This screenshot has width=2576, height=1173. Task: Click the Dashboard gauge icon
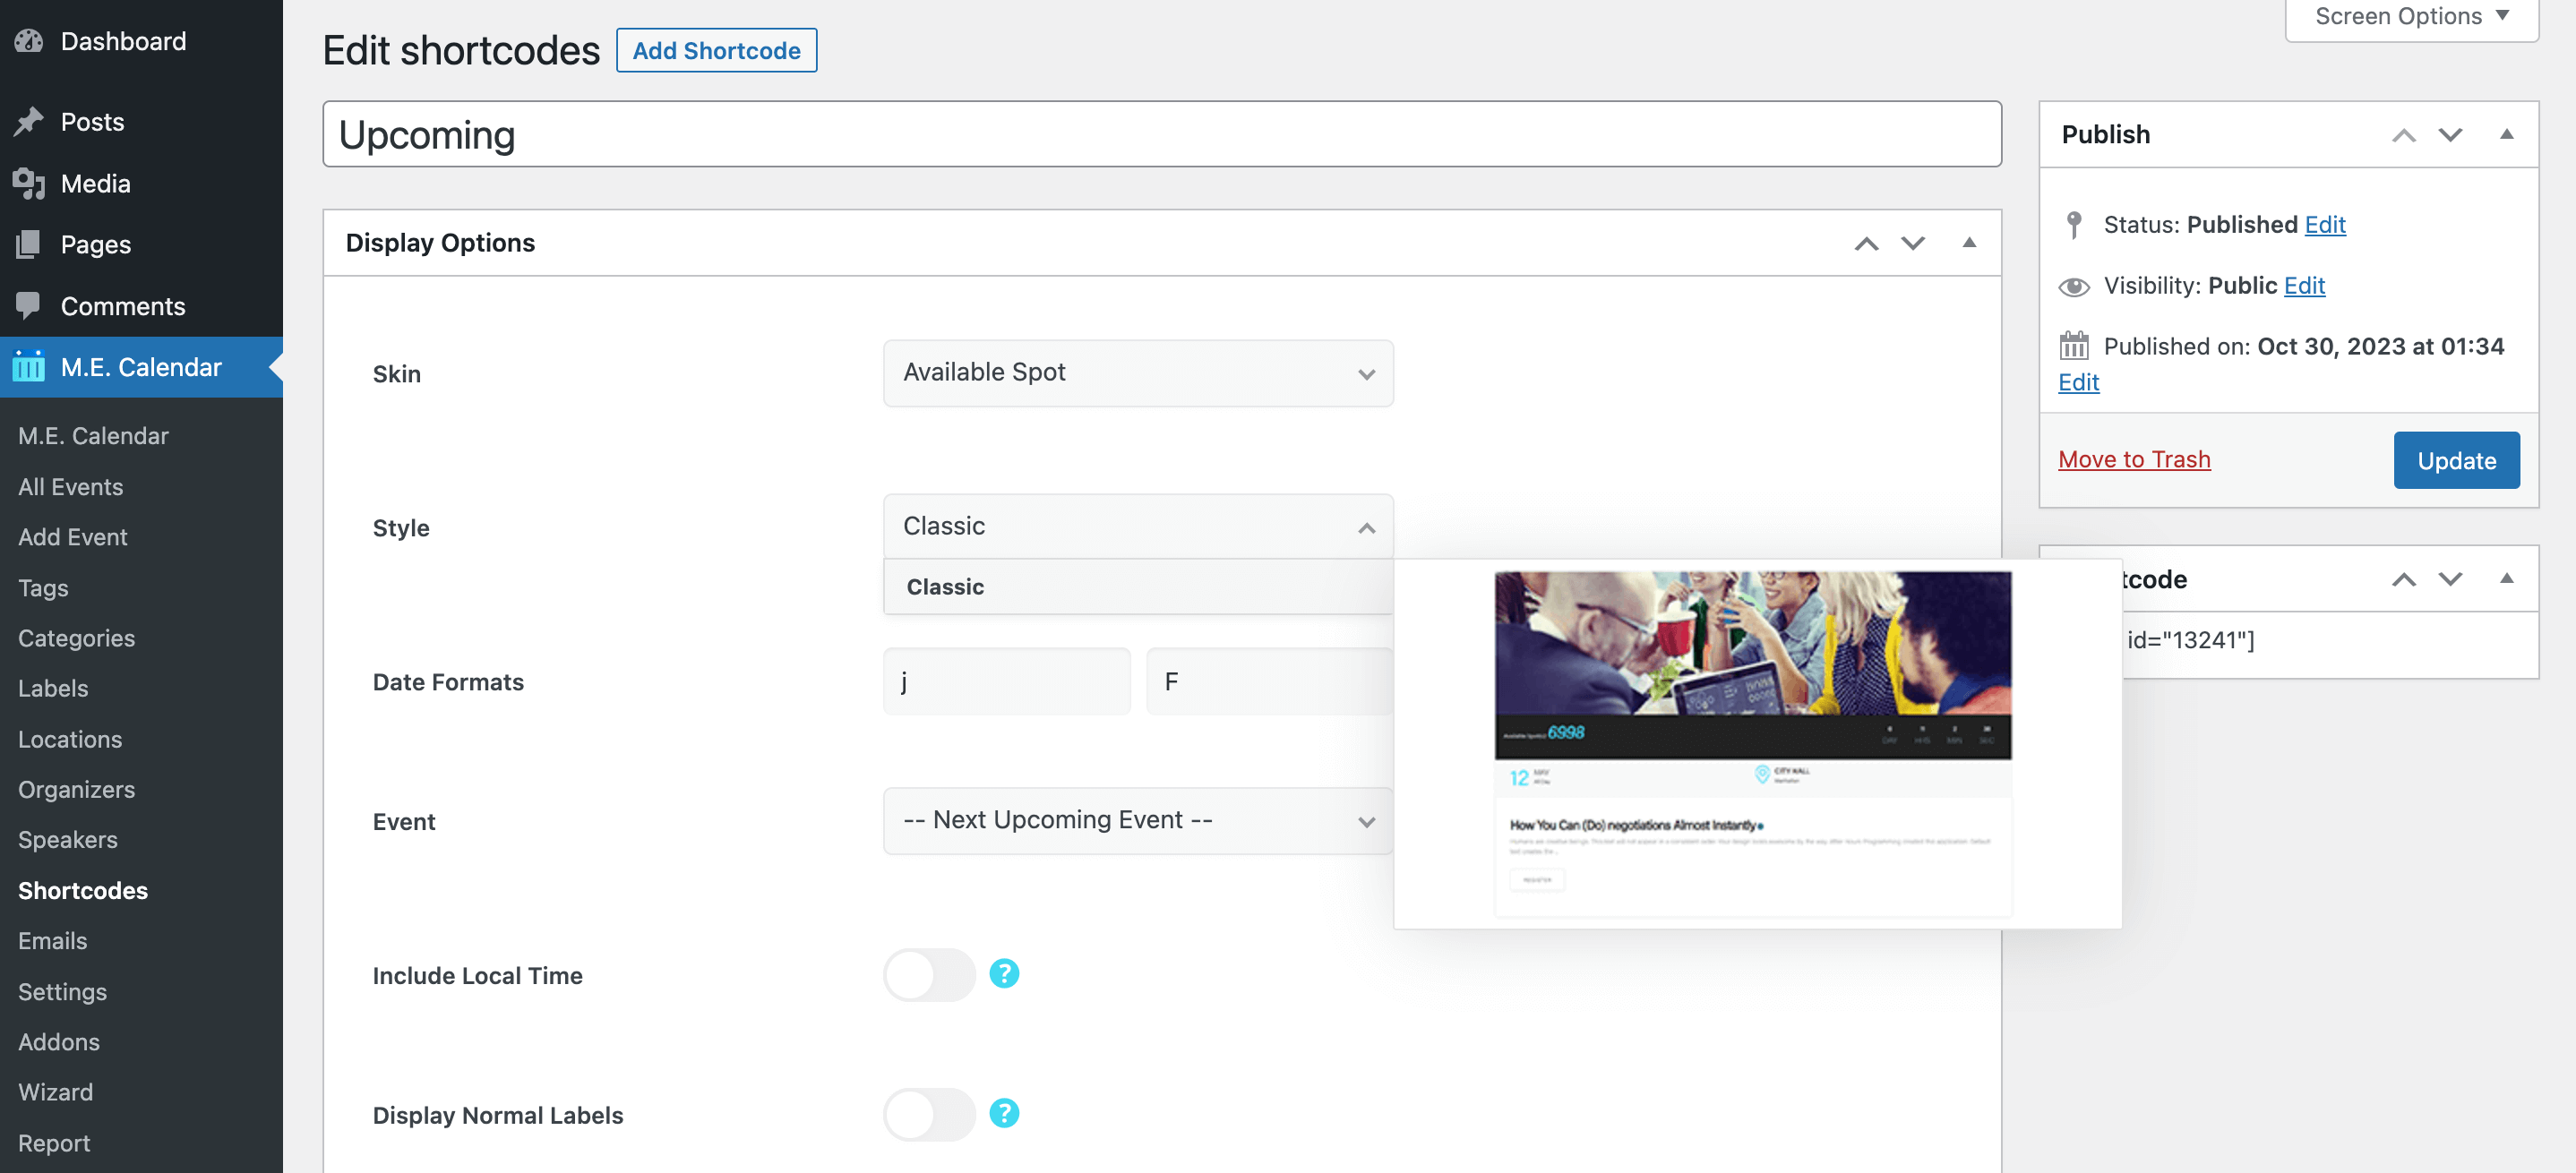[x=29, y=41]
